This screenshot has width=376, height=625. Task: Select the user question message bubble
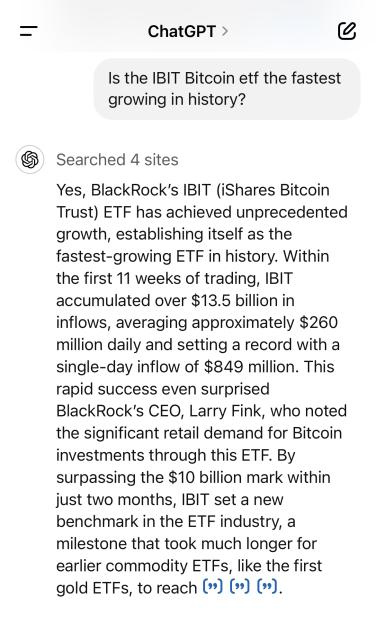tap(227, 89)
